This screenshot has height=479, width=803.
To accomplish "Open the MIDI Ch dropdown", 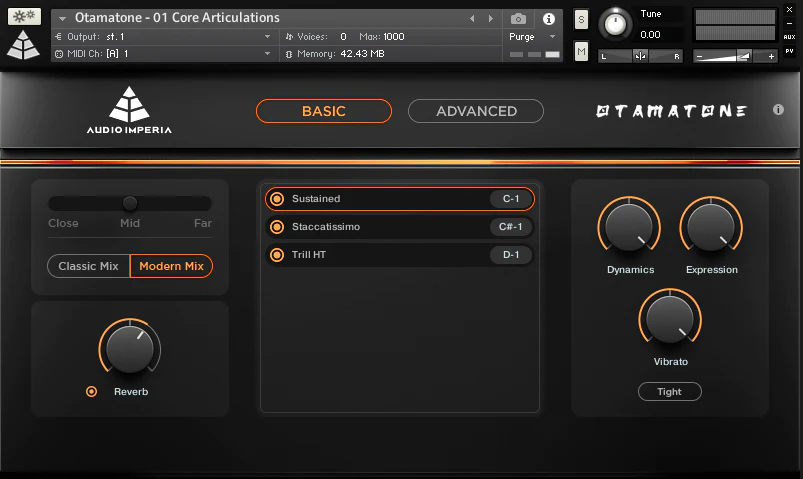I will pos(267,53).
